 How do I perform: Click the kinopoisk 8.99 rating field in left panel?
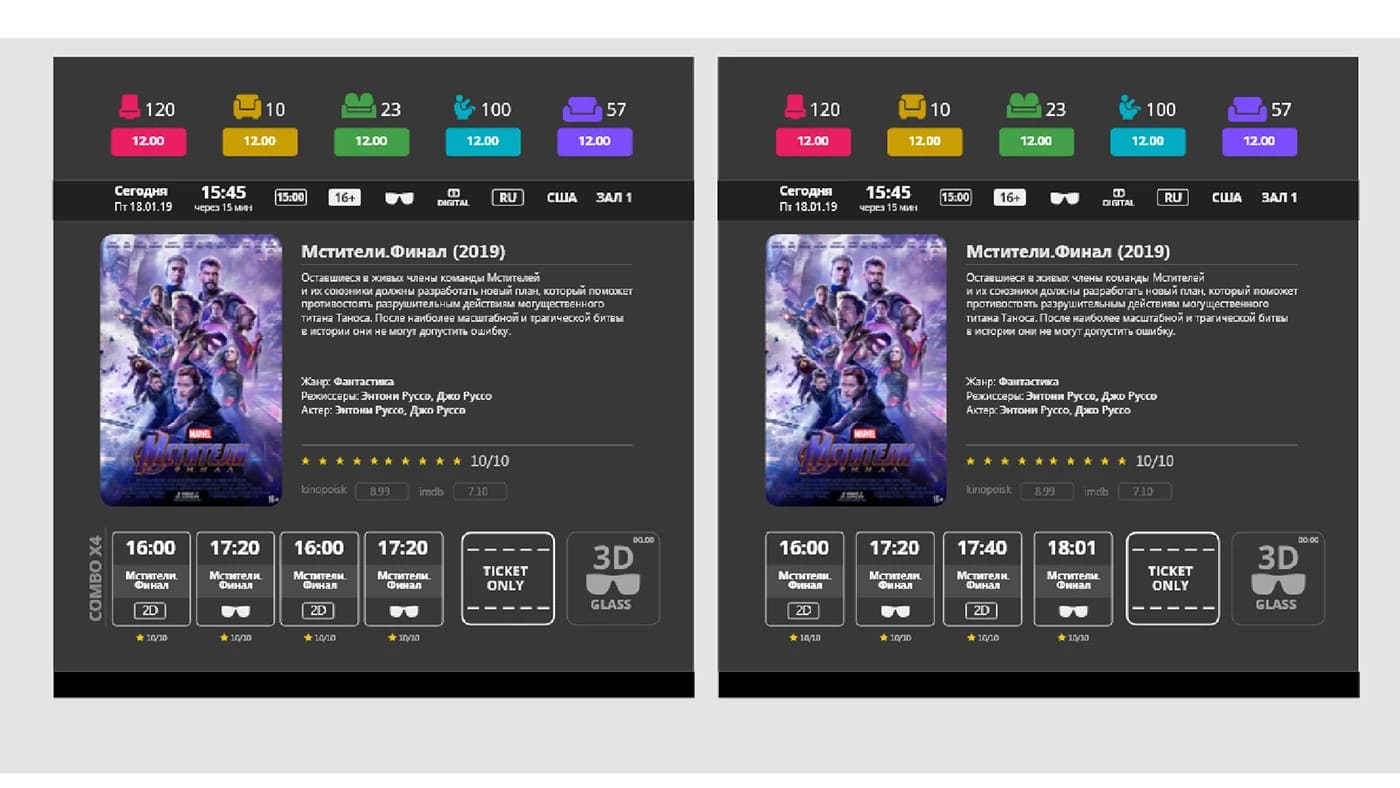381,491
